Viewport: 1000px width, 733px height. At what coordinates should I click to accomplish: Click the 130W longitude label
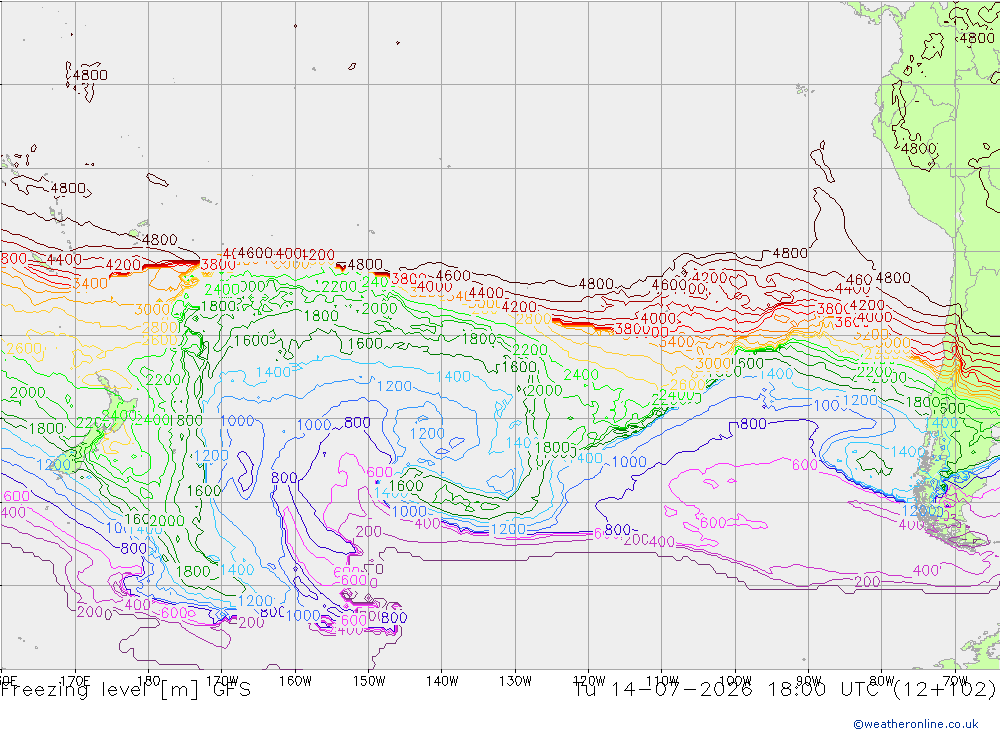tap(515, 681)
